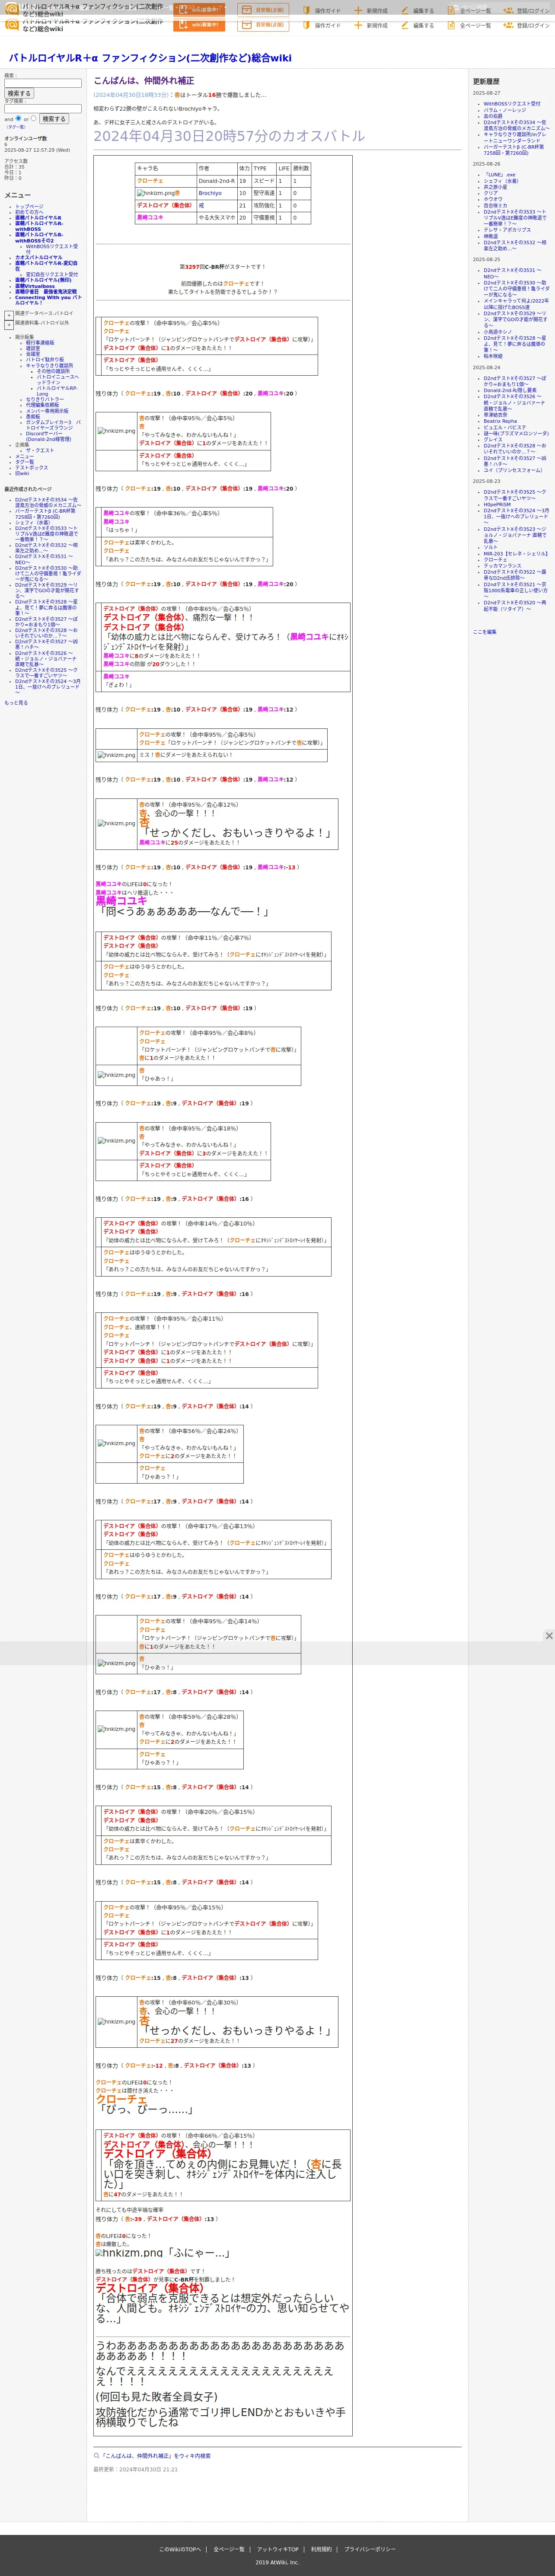Open 旧wiki link
The image size is (555, 2576).
22,473
